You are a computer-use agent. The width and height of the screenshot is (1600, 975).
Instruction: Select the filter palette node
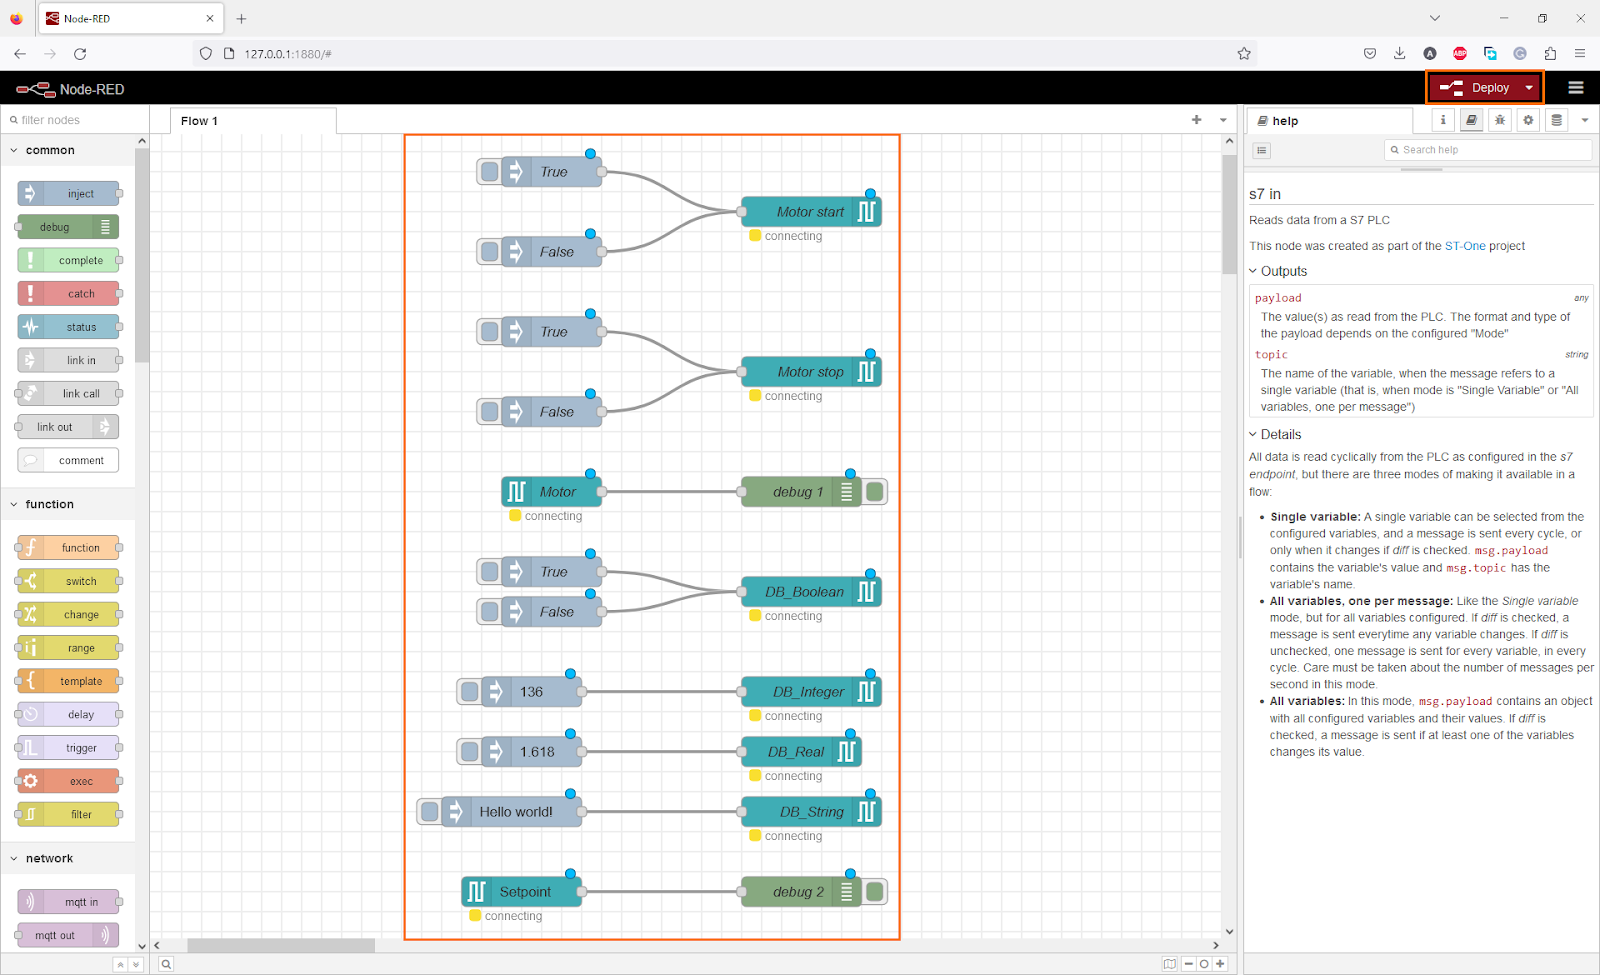point(68,814)
